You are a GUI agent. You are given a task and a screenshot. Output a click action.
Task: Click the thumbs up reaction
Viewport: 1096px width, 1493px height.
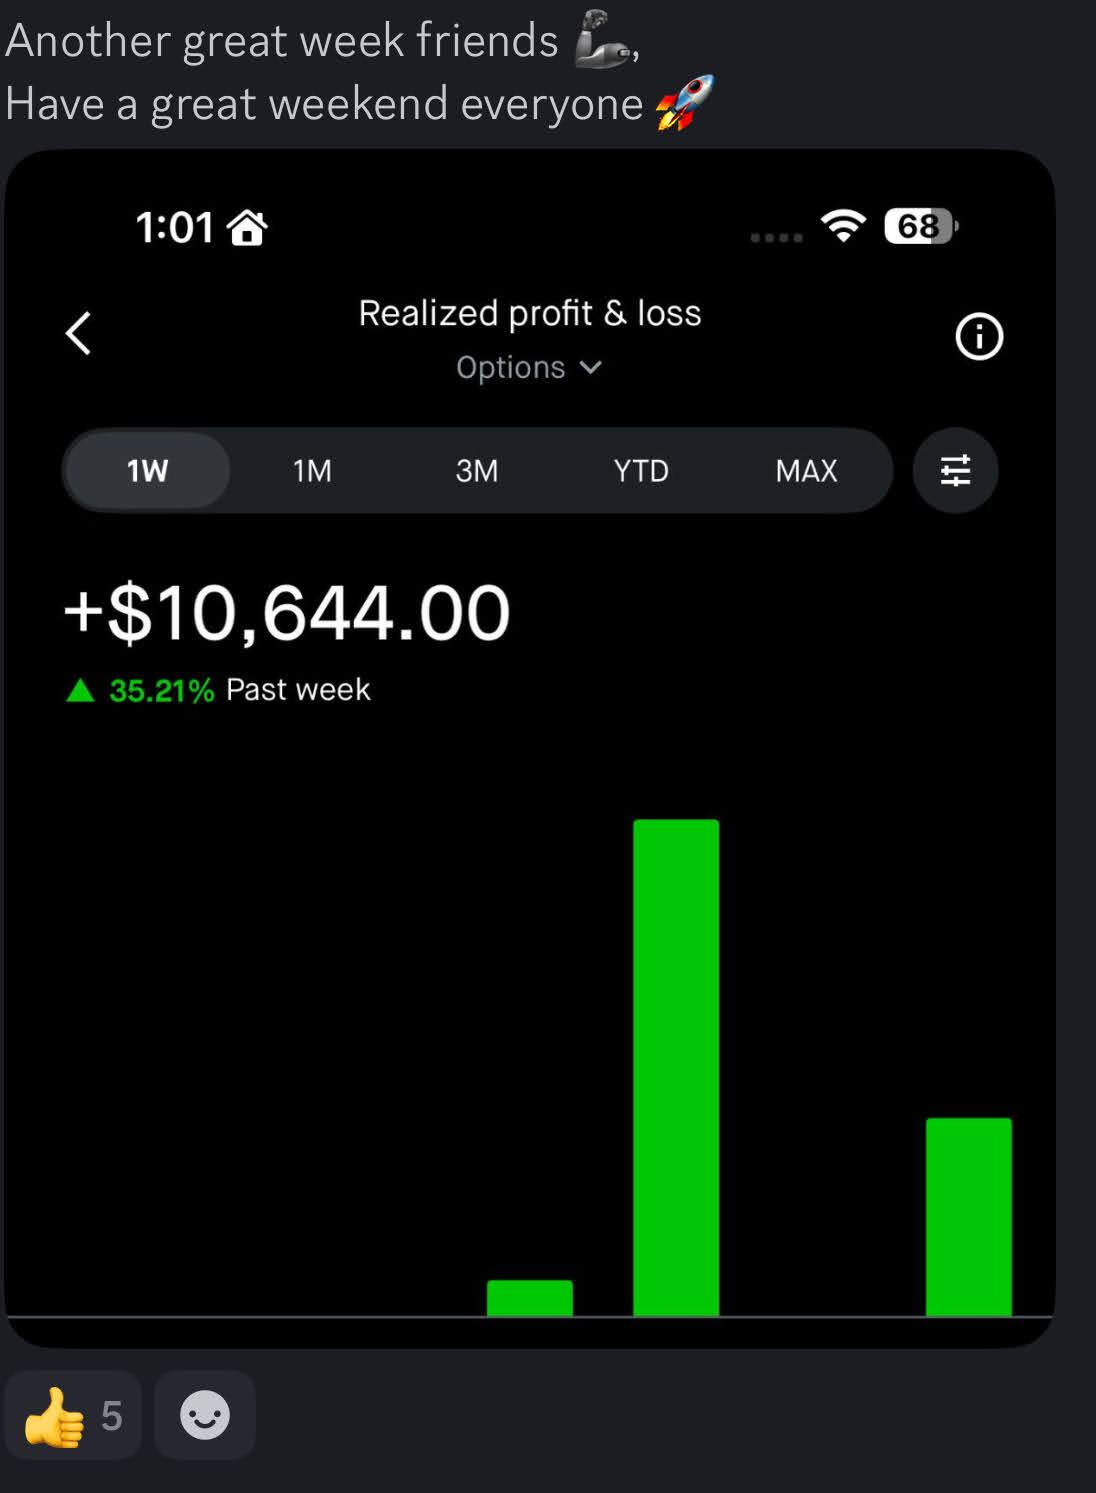coord(72,1416)
